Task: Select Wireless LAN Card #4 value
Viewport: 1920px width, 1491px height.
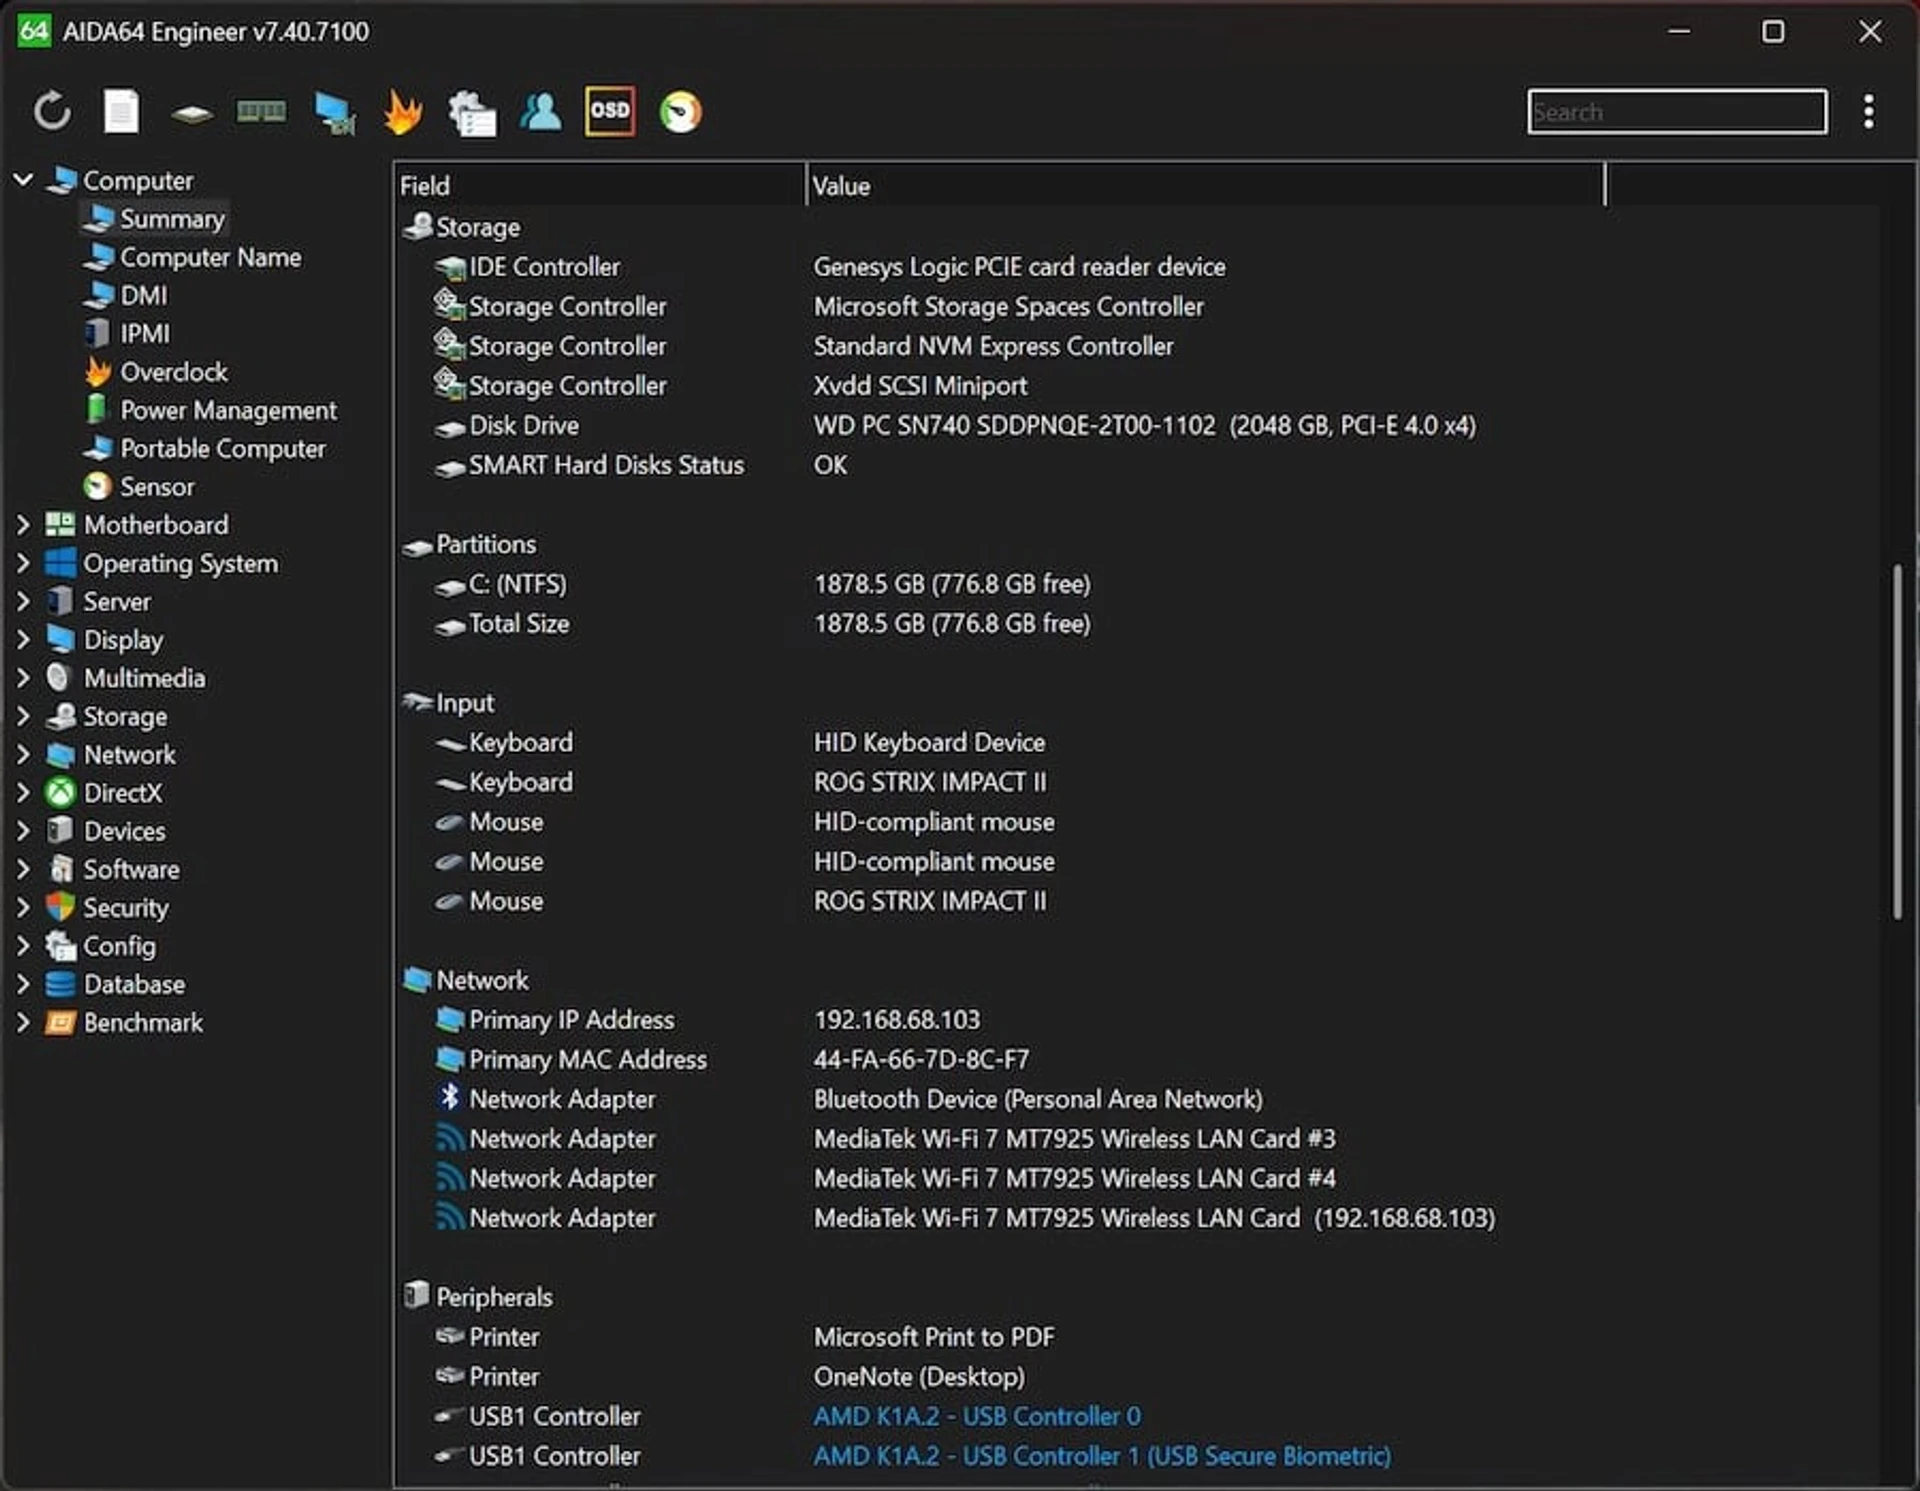Action: click(x=1074, y=1178)
